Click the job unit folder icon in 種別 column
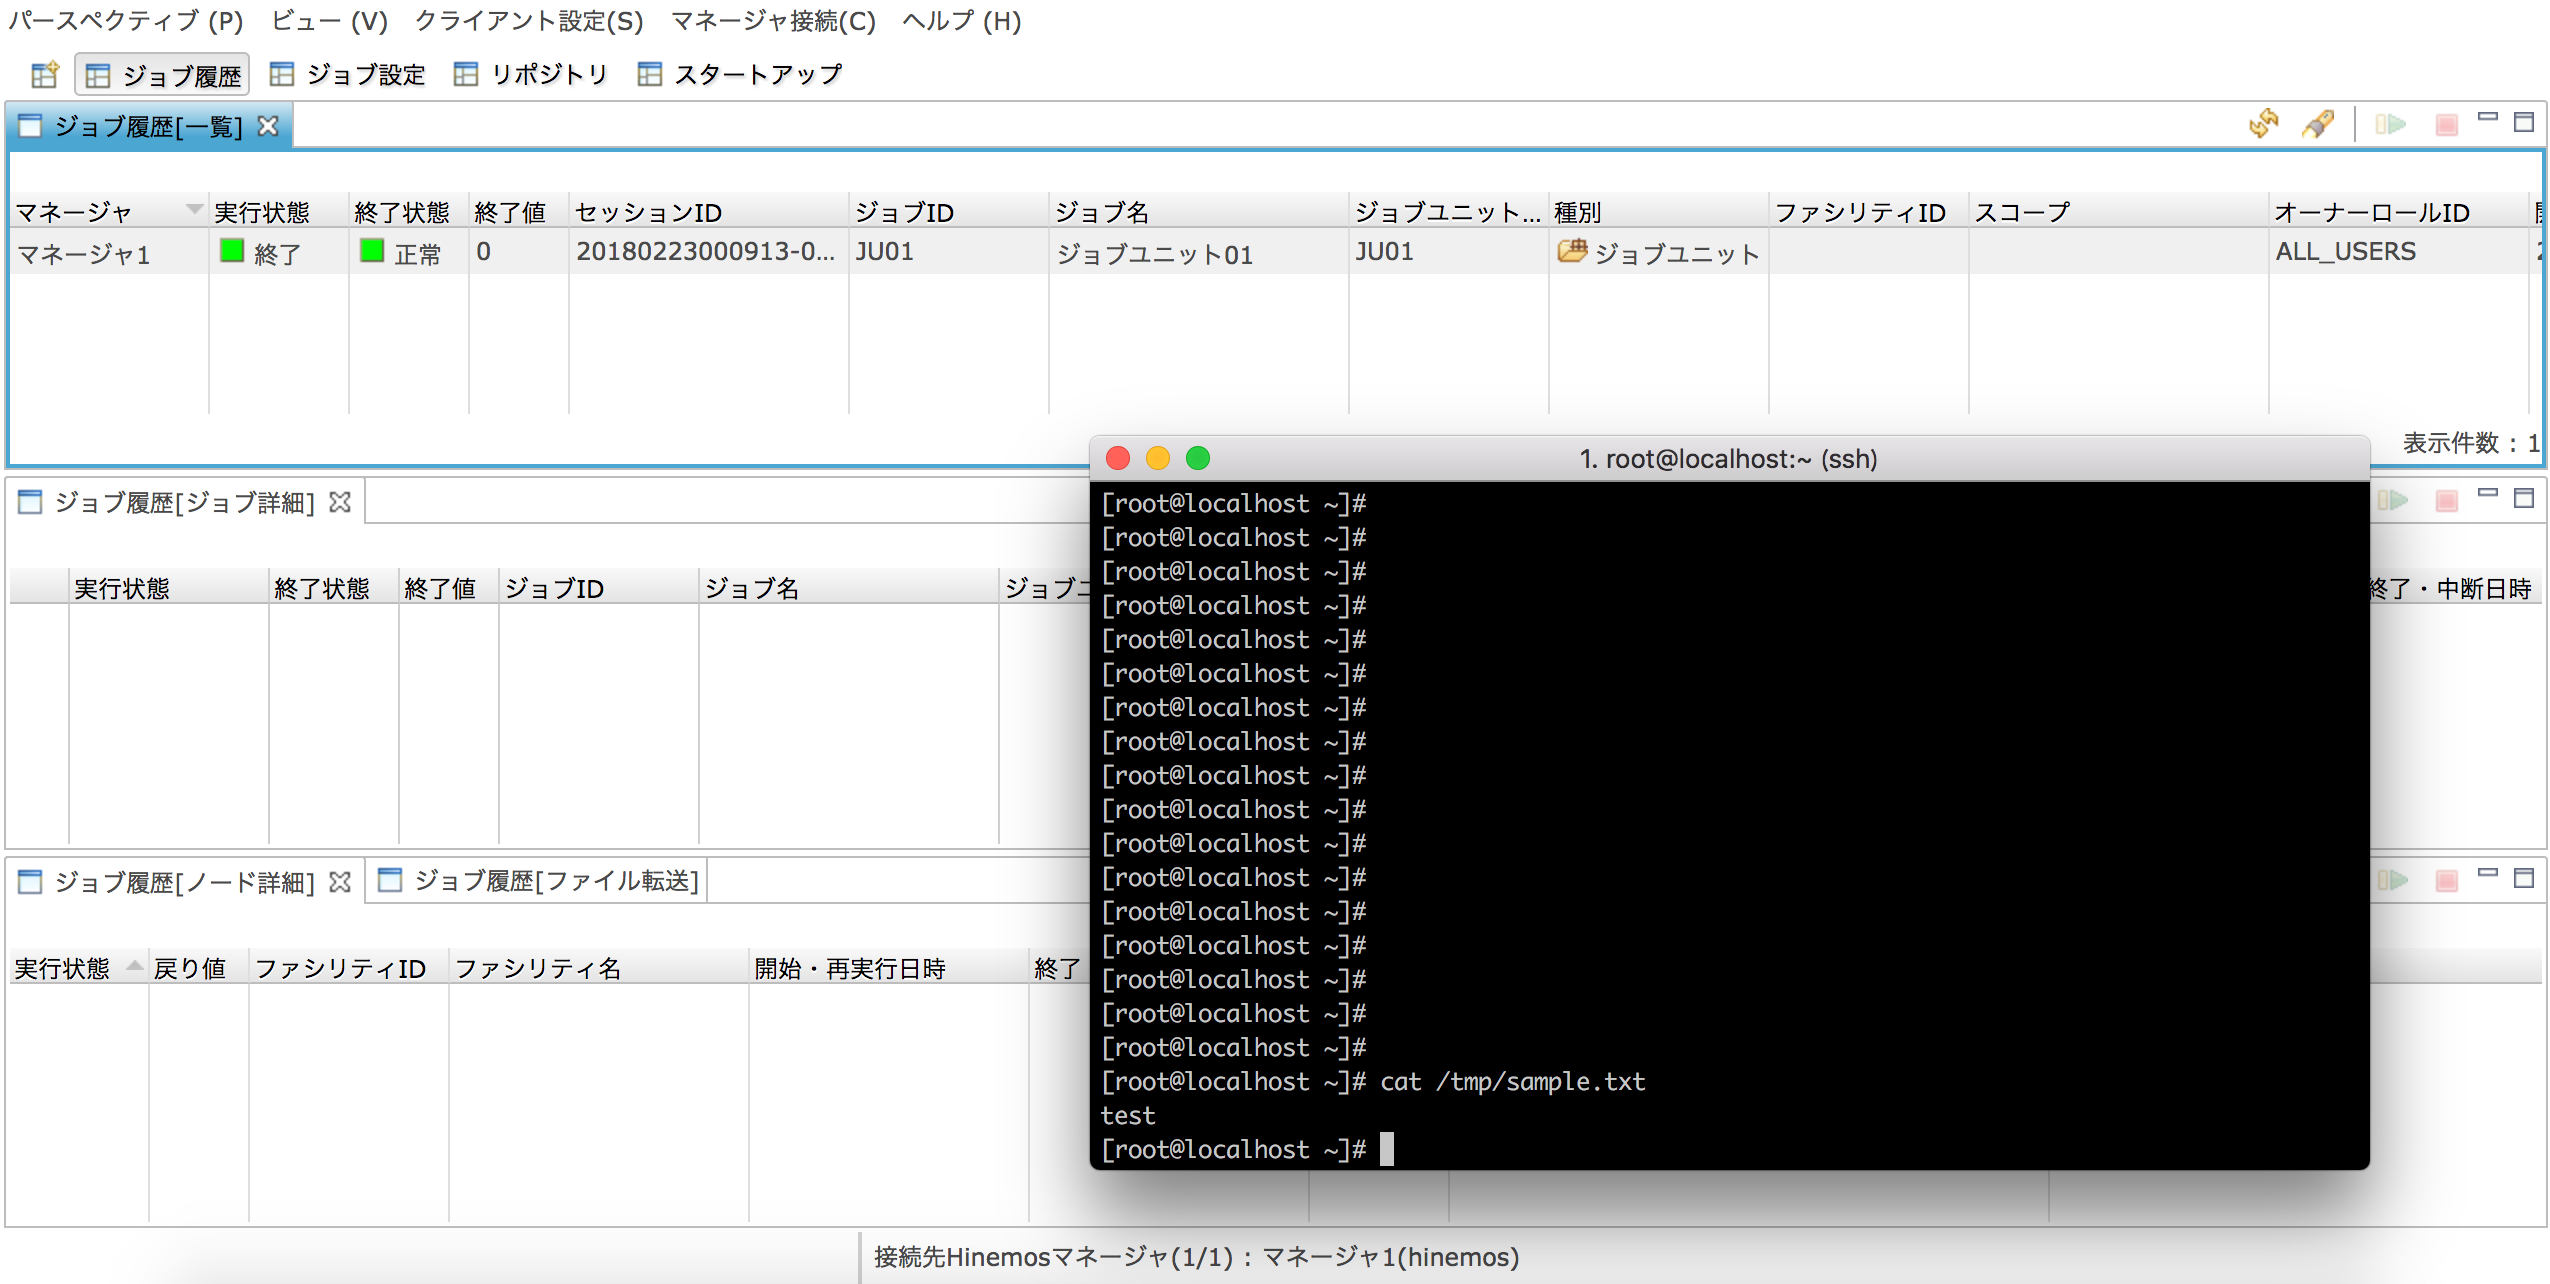This screenshot has height=1284, width=2550. (1571, 251)
